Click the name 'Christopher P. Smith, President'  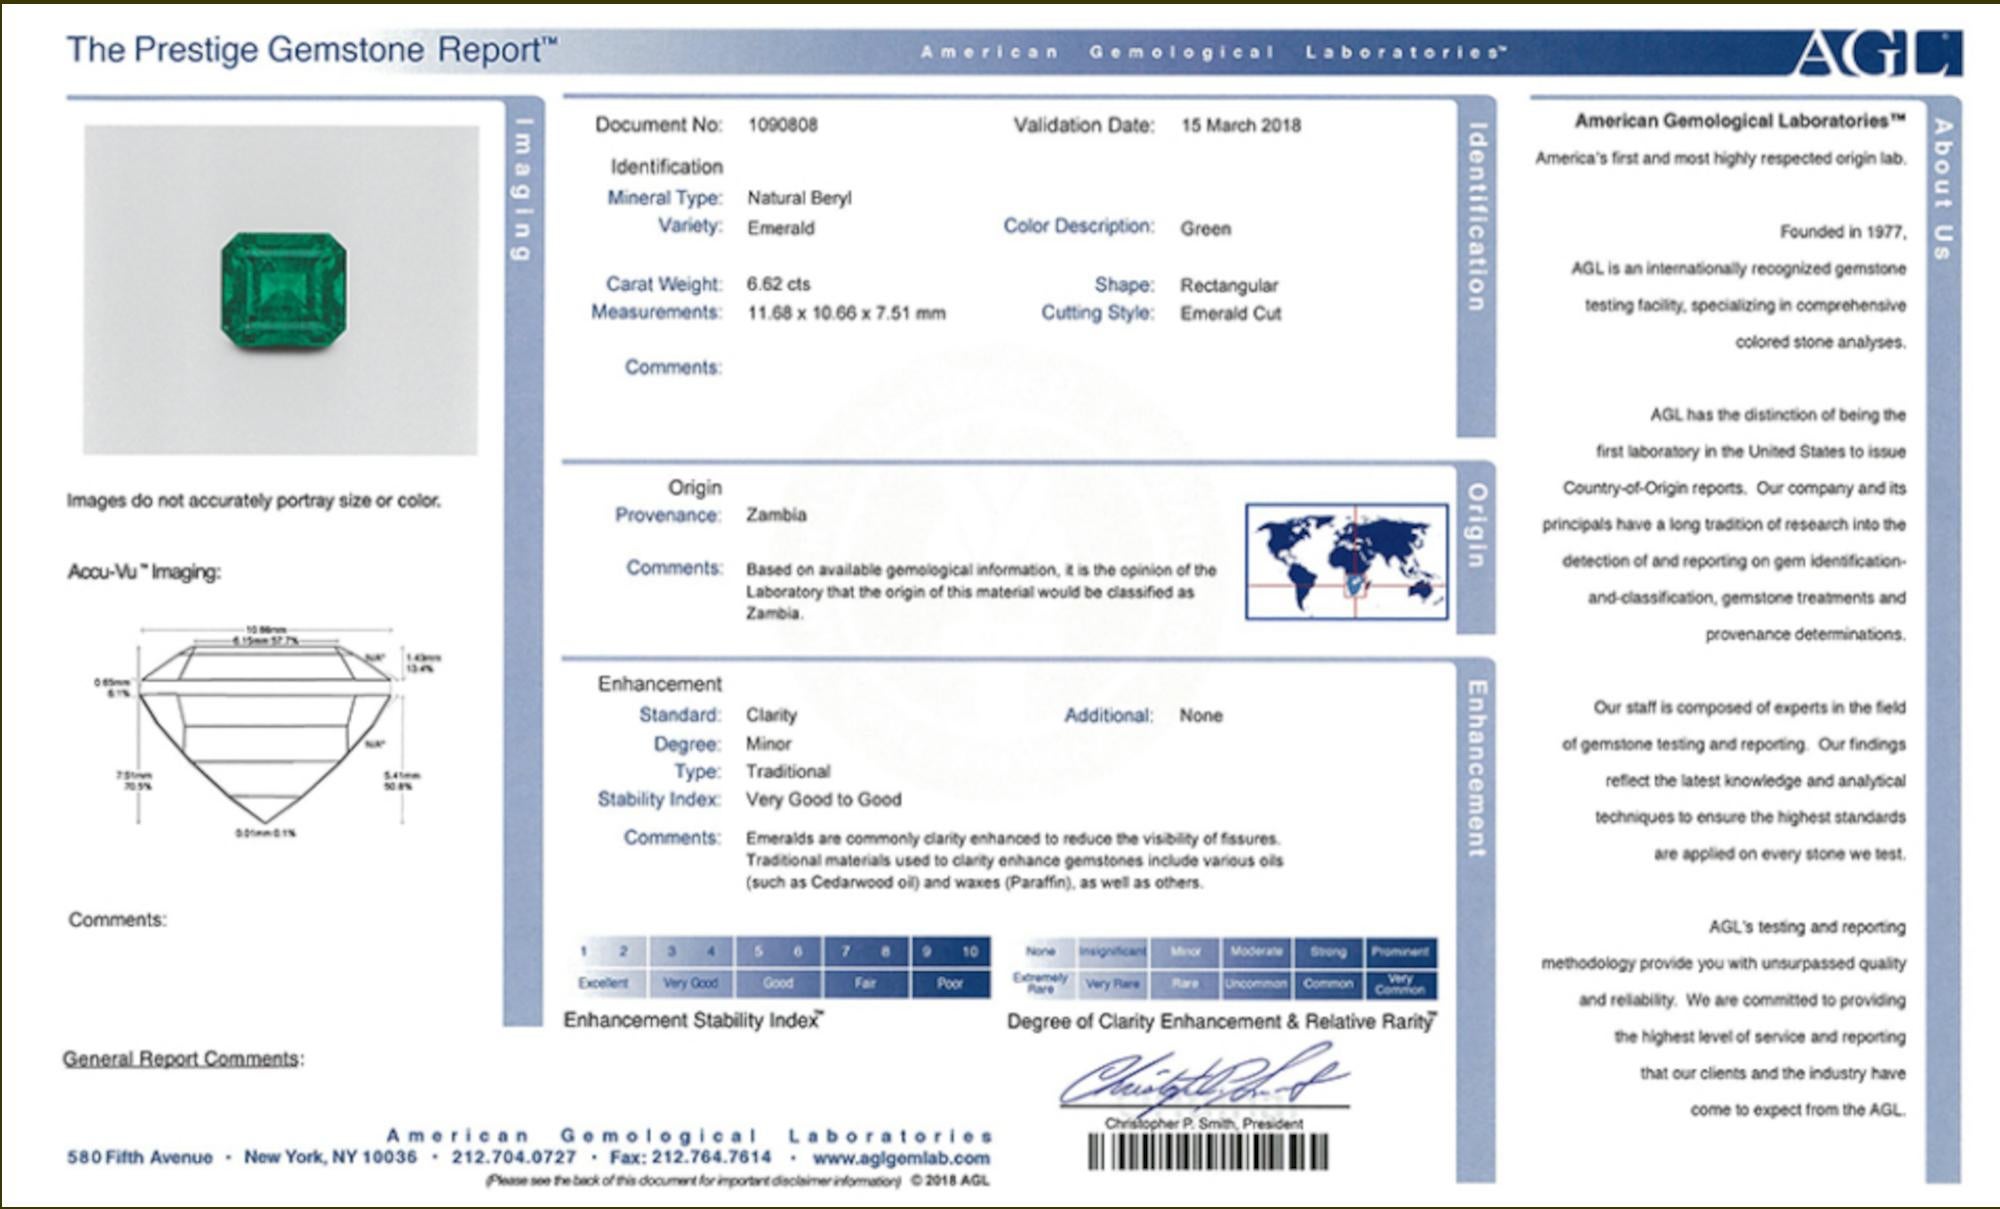pos(1204,1124)
